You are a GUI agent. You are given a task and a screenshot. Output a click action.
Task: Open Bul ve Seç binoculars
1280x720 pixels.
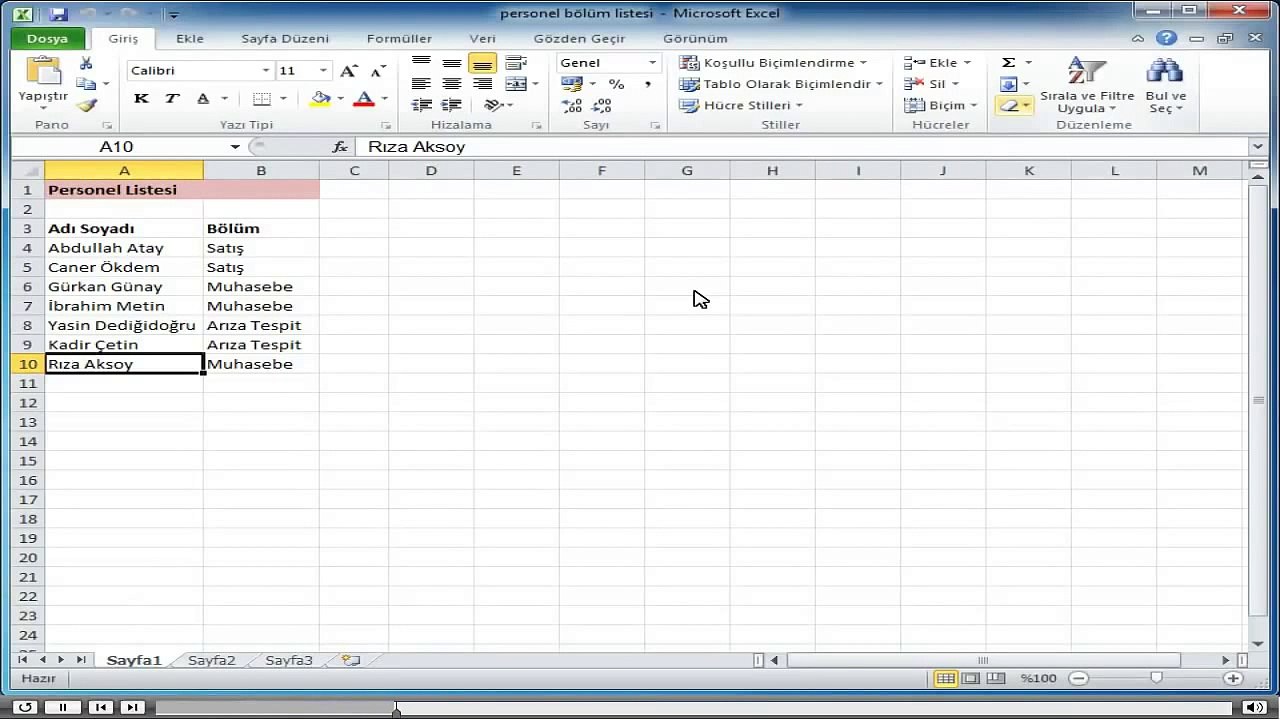(1165, 84)
